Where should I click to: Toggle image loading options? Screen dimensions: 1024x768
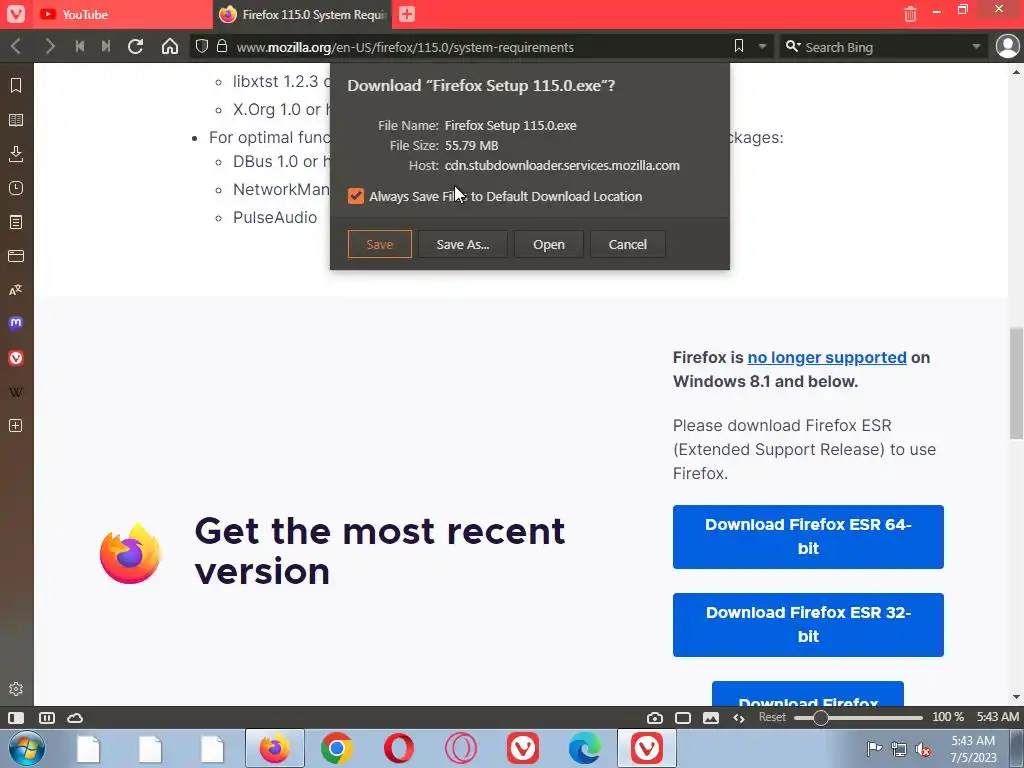click(x=711, y=718)
